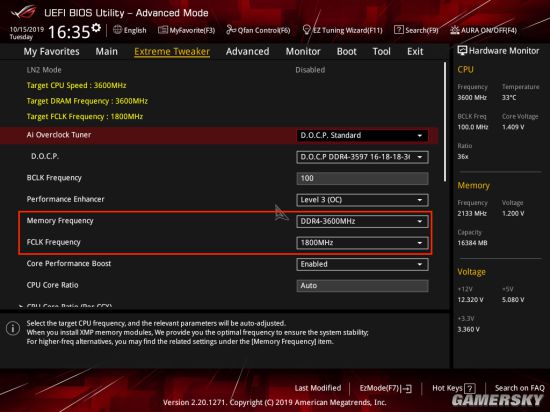
Task: Click Target DRAM Frequency : 3600MHz text
Action: pyautogui.click(x=87, y=101)
